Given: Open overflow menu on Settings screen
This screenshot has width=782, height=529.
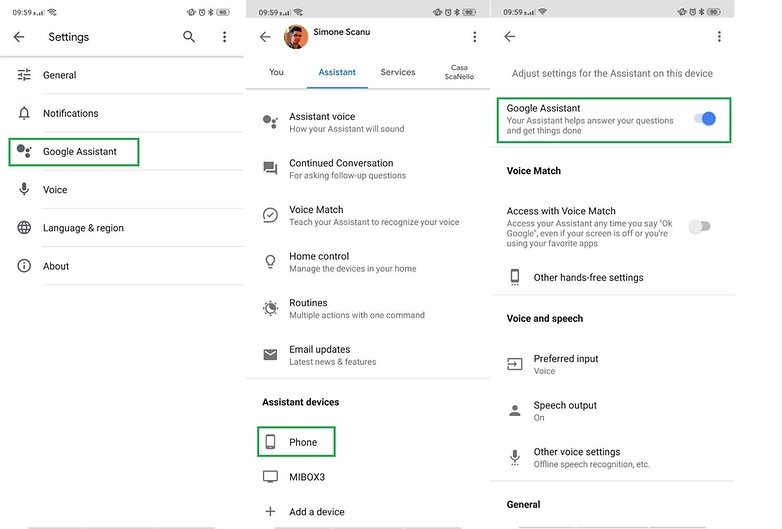Looking at the screenshot, I should coord(224,36).
